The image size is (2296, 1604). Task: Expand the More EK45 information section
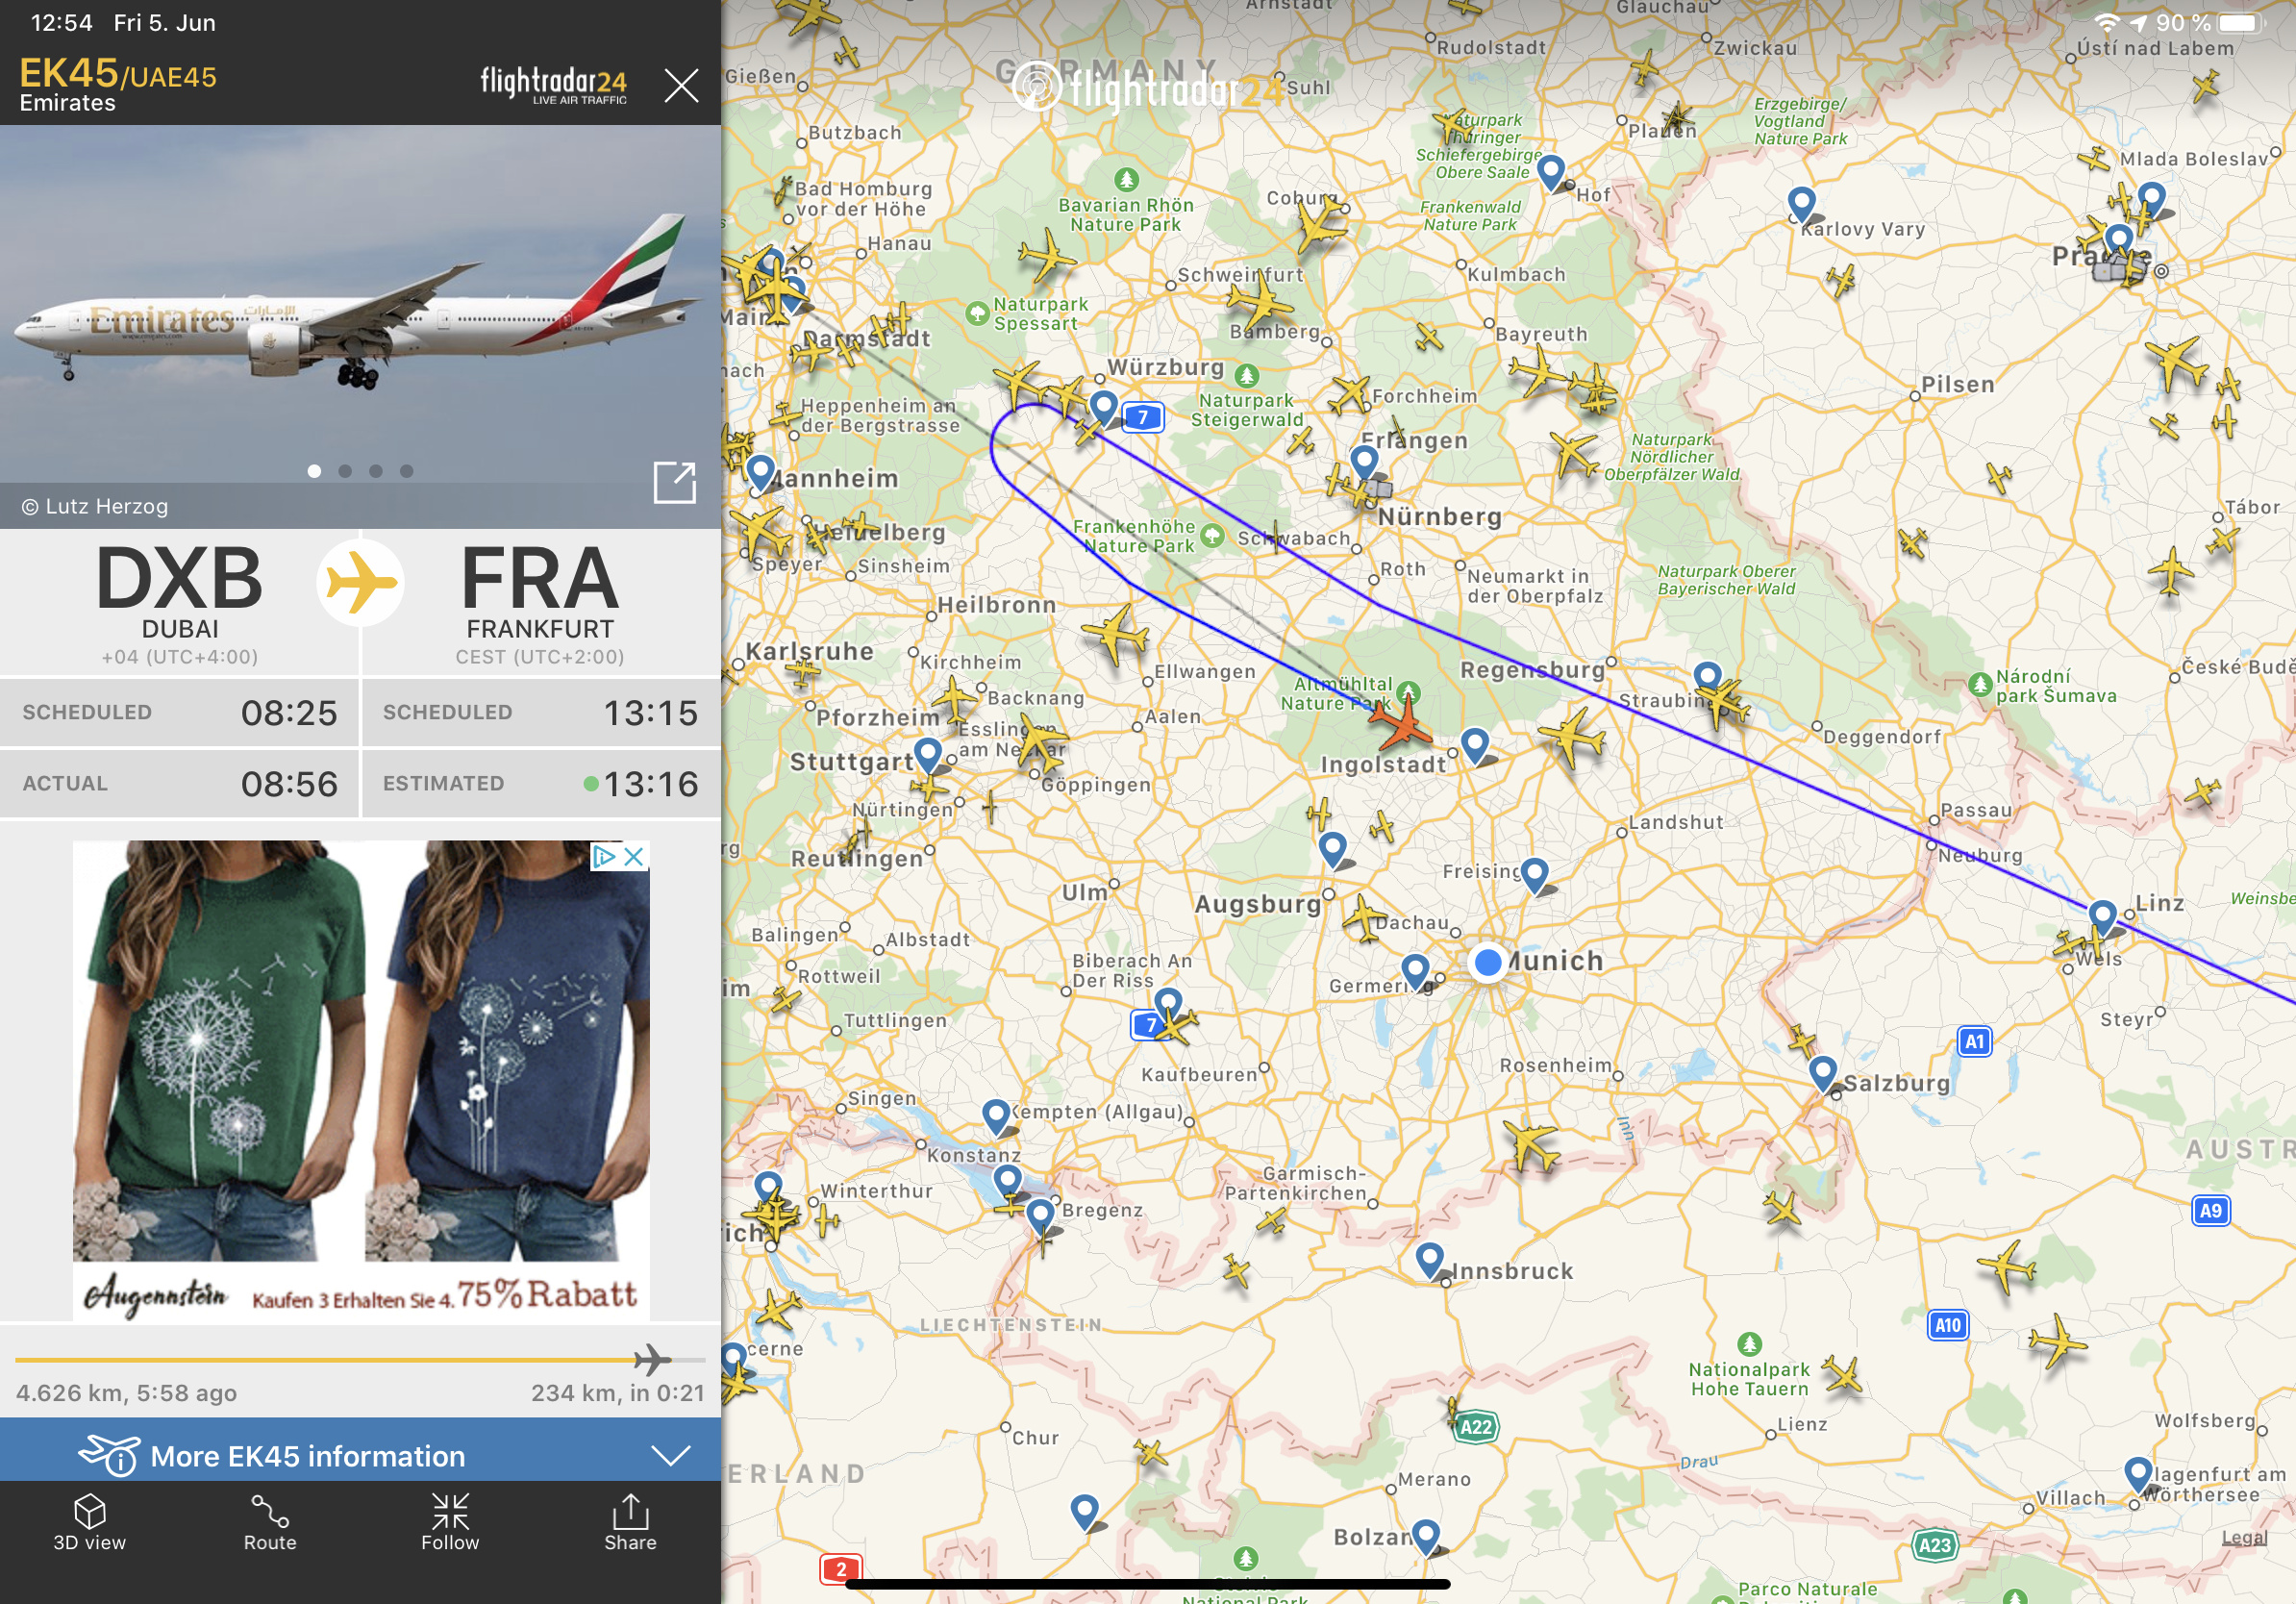tap(360, 1454)
